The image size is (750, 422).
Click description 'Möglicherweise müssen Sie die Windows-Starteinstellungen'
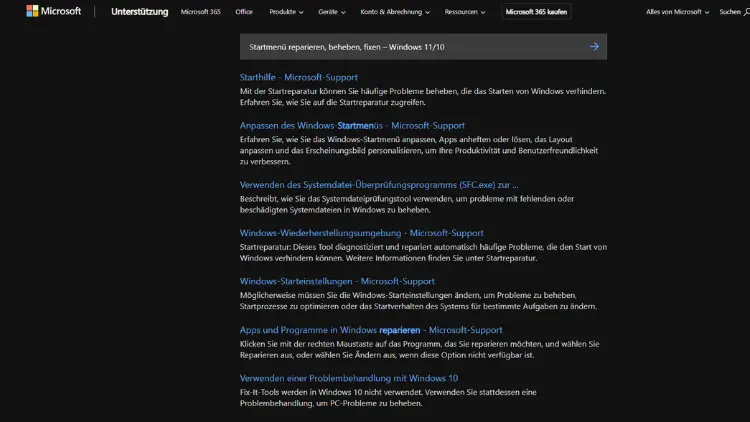click(x=418, y=301)
